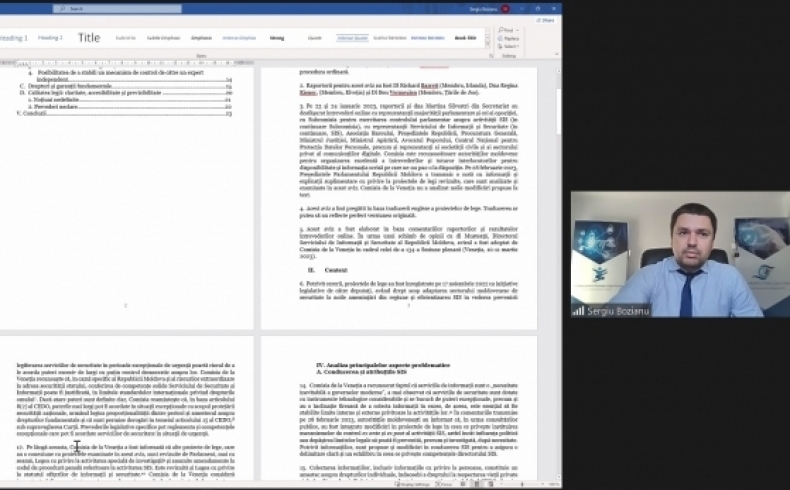Apply the Book Title style
Viewport: 790px width, 490px height.
click(465, 38)
